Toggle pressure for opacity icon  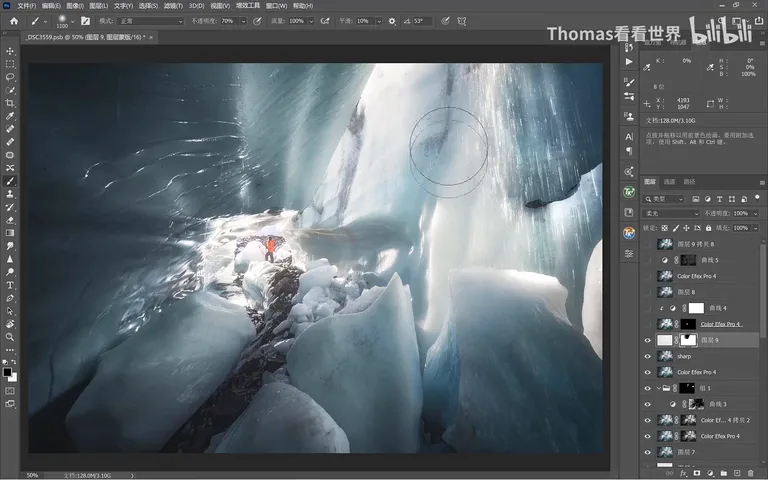pos(258,21)
